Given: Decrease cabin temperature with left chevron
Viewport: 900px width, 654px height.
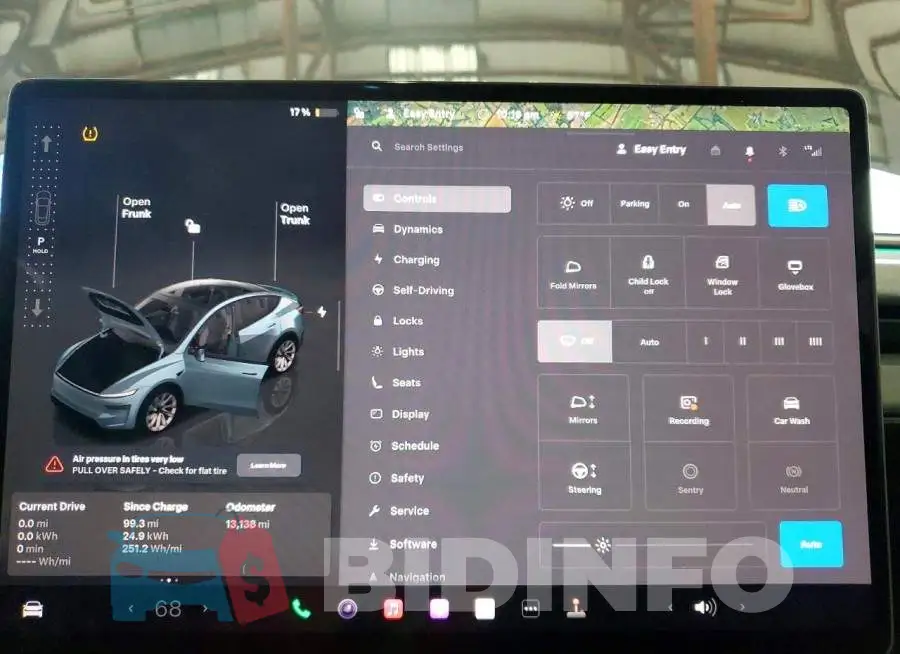Looking at the screenshot, I should pos(131,608).
